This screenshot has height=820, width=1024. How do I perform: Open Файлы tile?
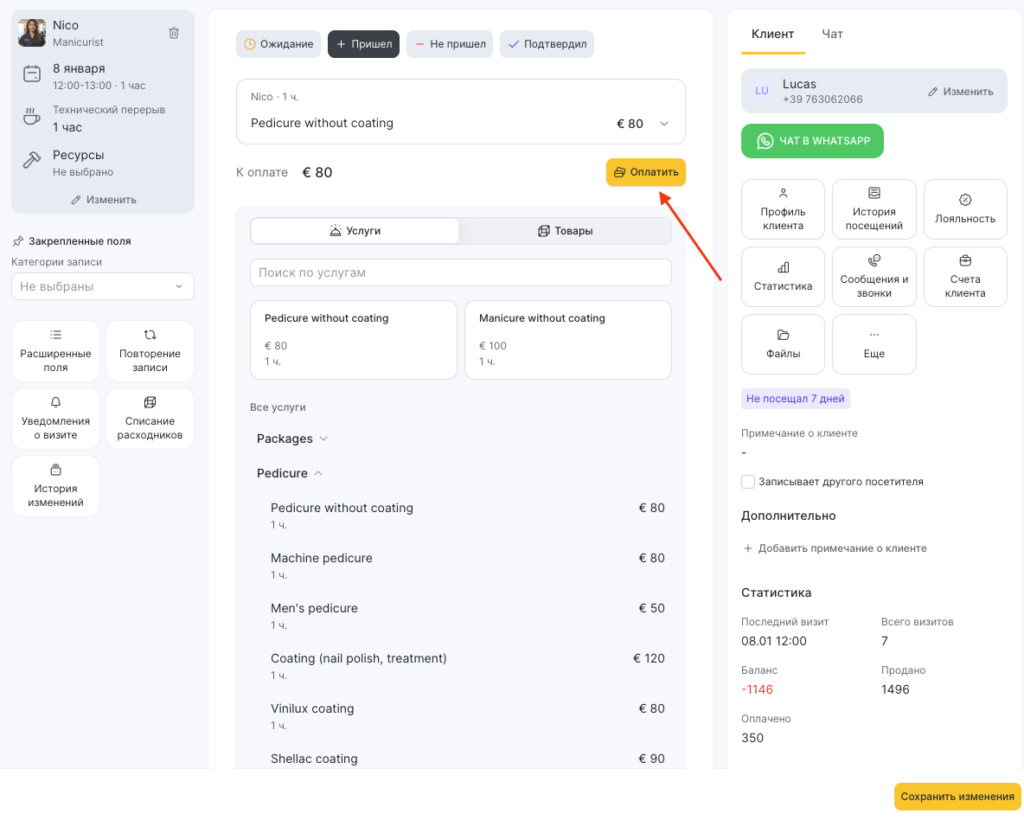tap(782, 343)
